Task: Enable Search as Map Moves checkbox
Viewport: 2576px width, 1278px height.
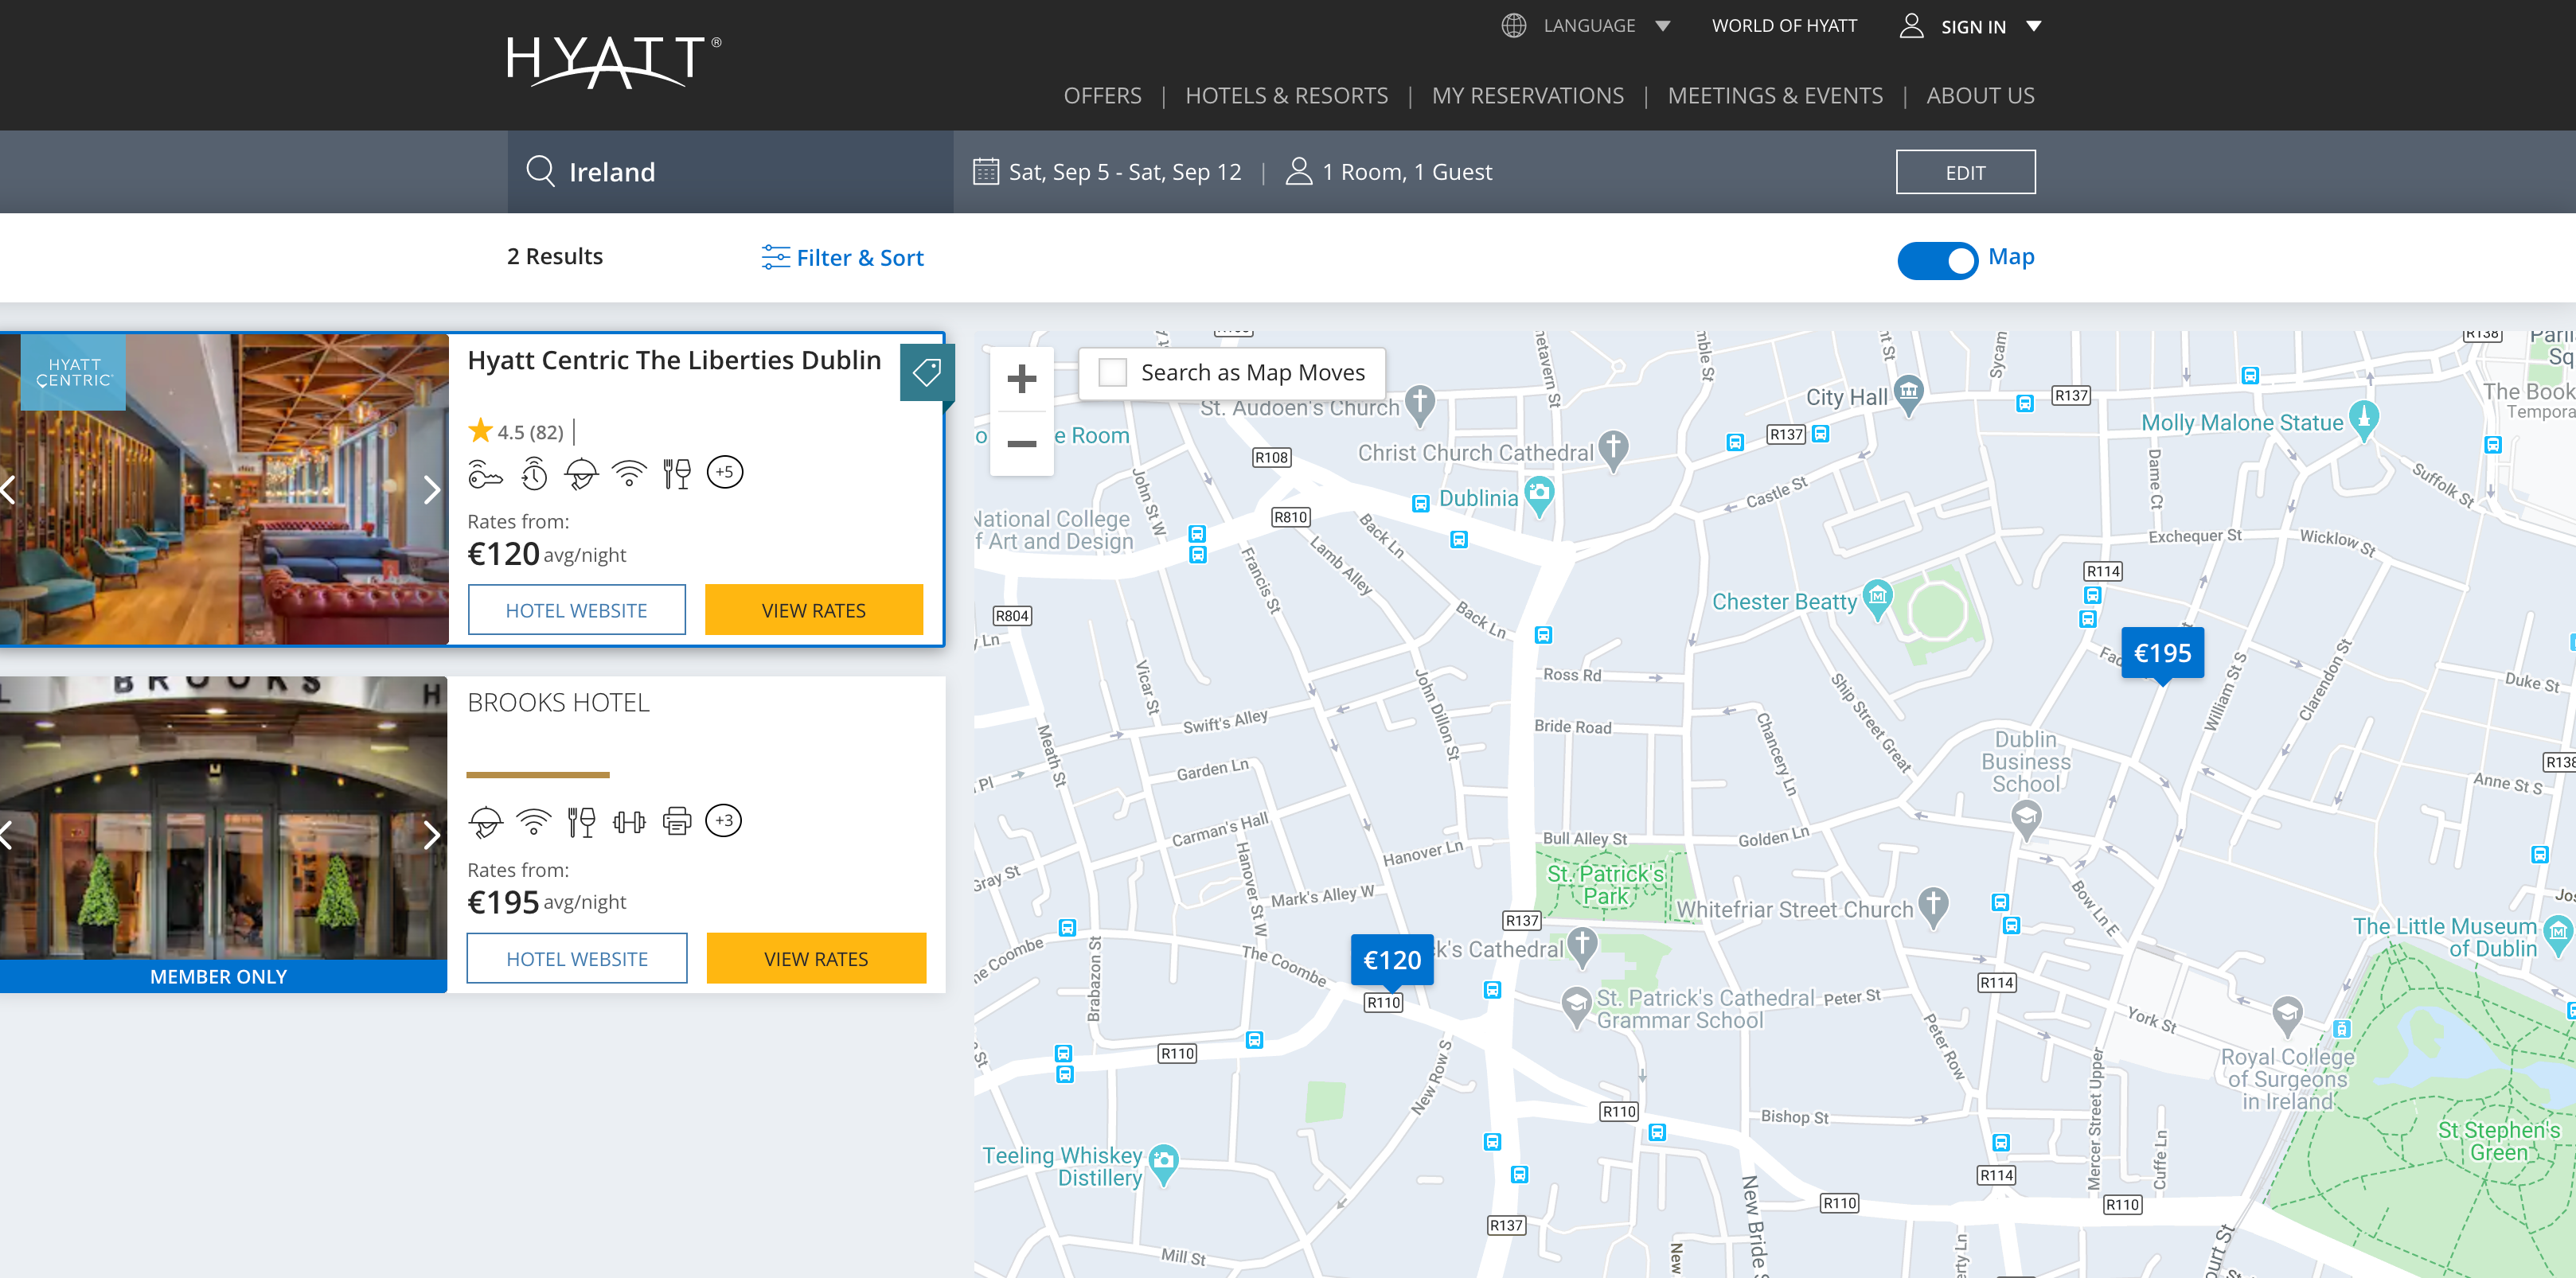Action: (1112, 373)
